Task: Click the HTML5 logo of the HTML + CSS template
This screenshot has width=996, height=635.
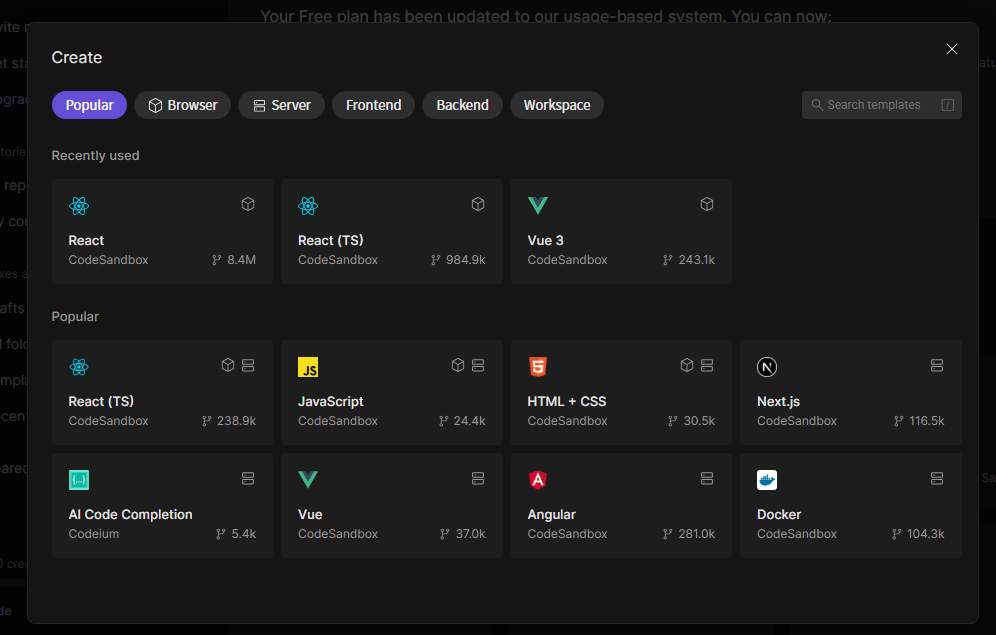Action: click(x=537, y=366)
